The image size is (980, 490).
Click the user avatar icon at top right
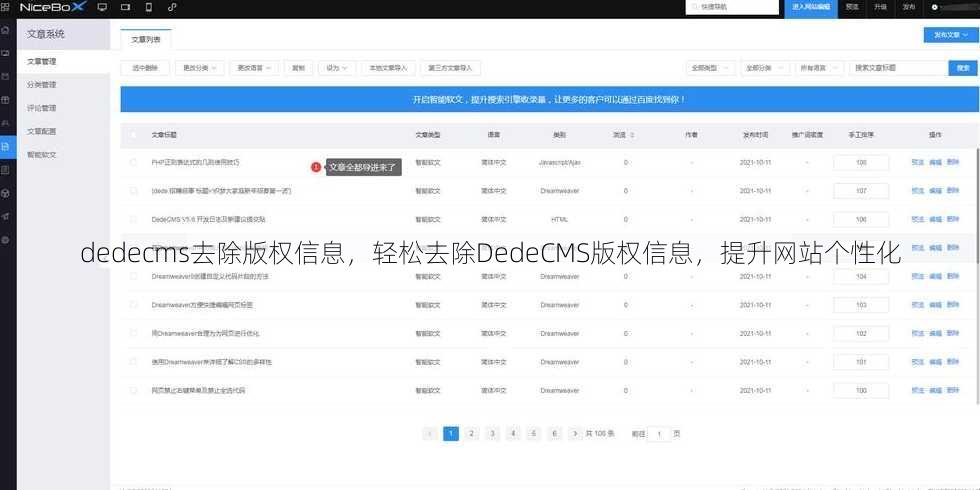tap(934, 8)
